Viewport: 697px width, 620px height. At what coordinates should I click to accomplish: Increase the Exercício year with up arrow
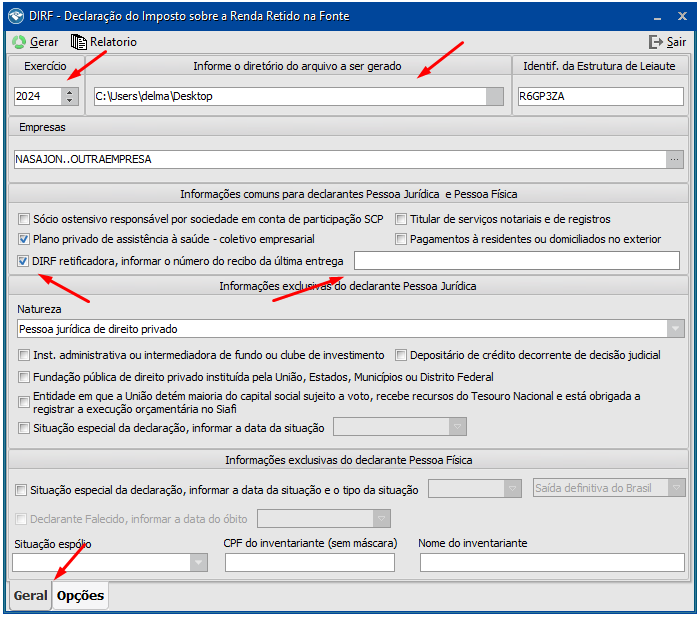[x=69, y=92]
